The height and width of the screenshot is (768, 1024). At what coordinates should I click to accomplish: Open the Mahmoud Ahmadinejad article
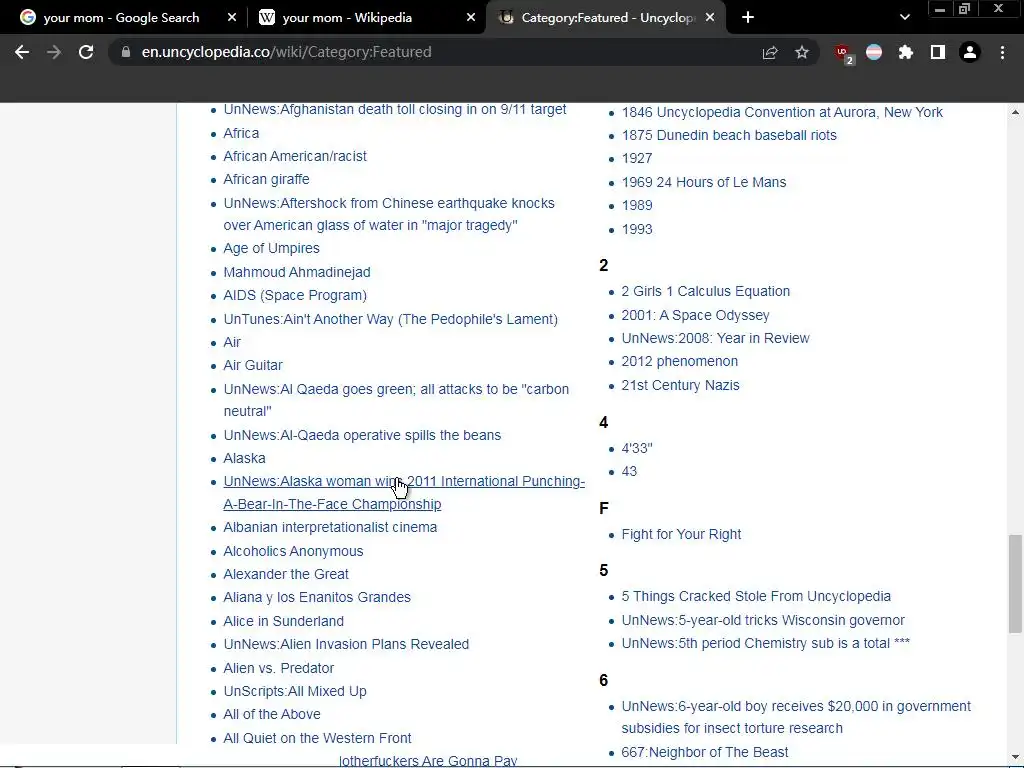(296, 272)
